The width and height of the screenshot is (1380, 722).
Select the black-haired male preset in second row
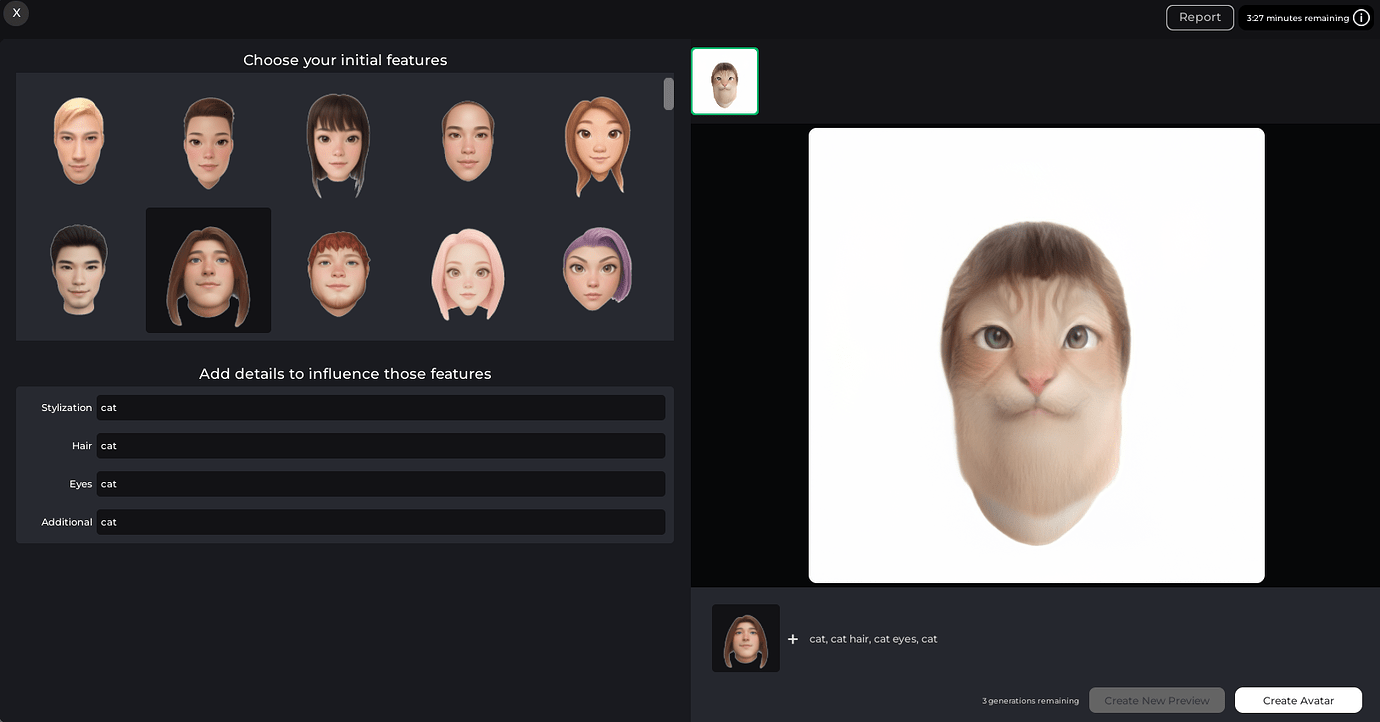[x=78, y=270]
